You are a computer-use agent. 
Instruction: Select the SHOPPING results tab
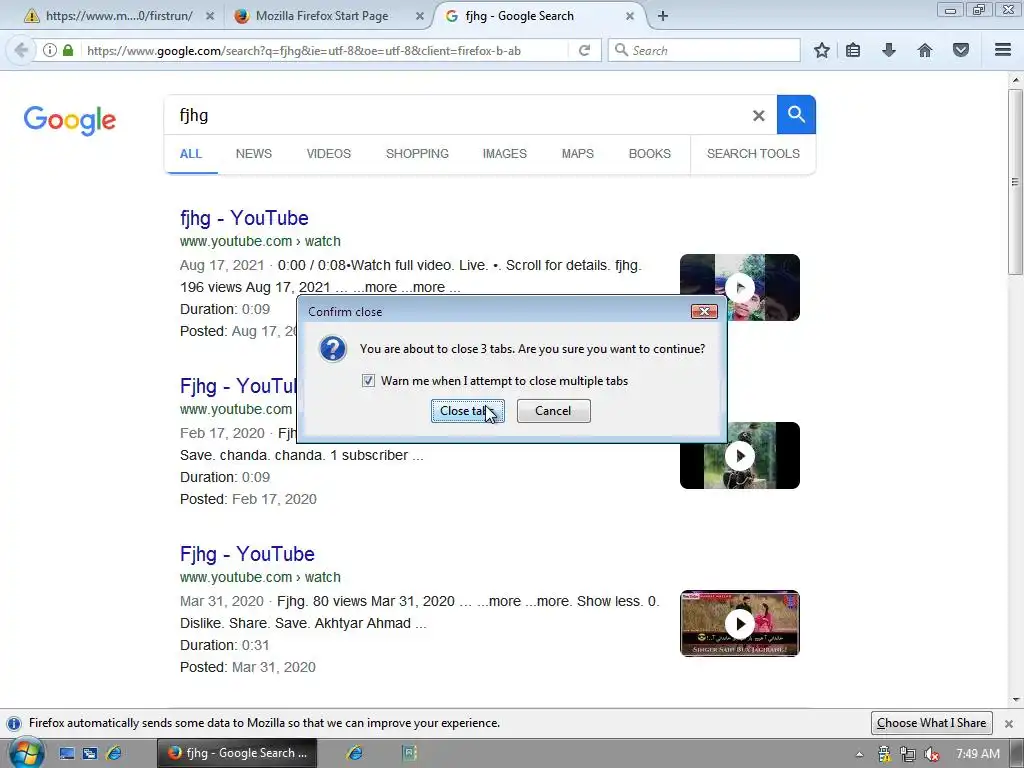click(x=417, y=154)
